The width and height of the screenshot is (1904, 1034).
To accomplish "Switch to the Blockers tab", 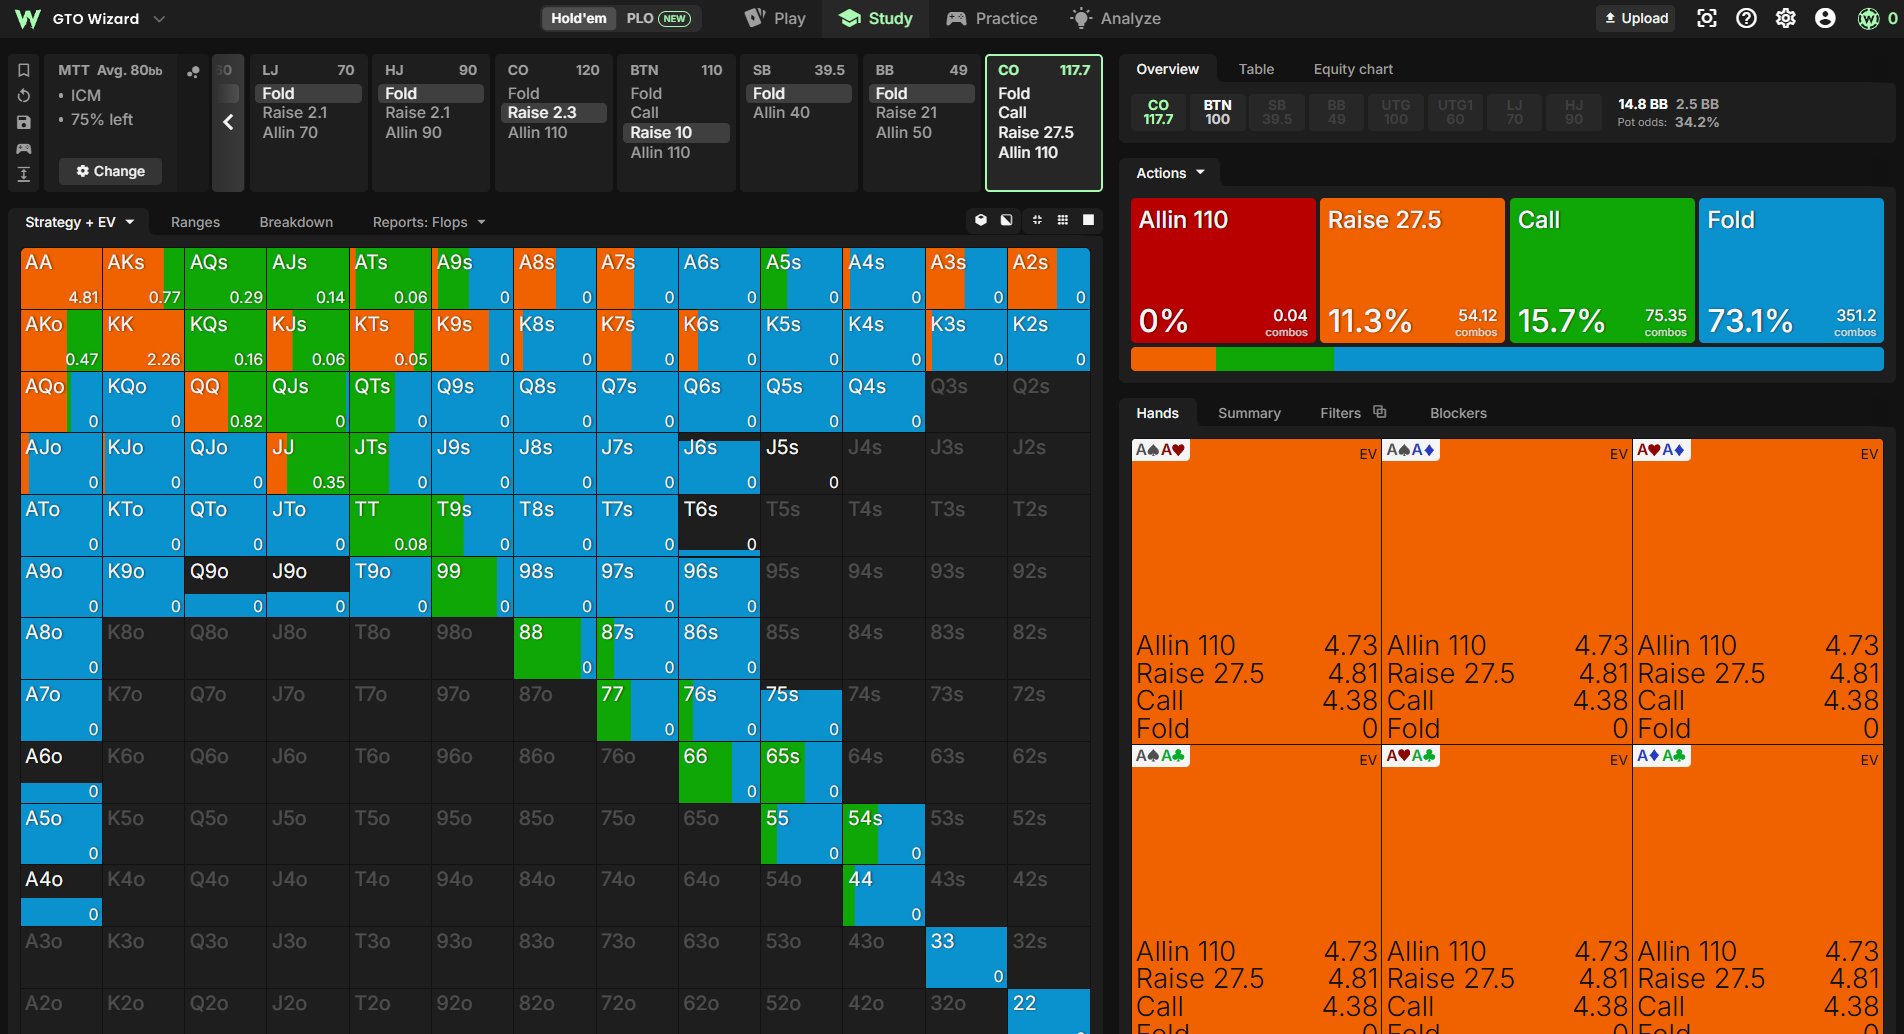I will click(x=1458, y=413).
